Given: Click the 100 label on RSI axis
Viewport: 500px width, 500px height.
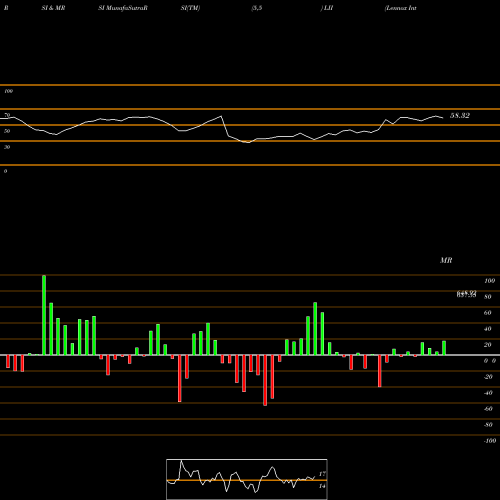Looking at the screenshot, I should (x=8, y=91).
